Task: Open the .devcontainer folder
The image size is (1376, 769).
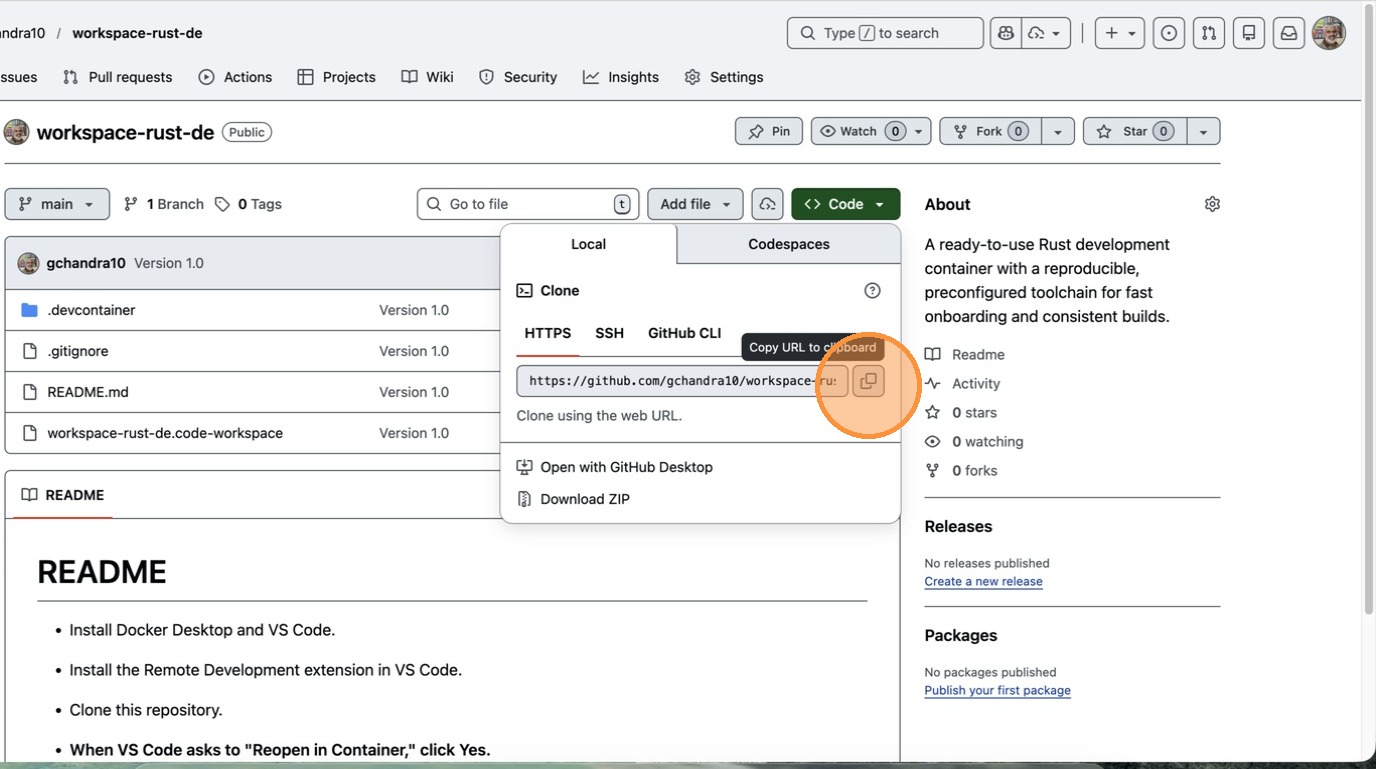Action: [91, 310]
